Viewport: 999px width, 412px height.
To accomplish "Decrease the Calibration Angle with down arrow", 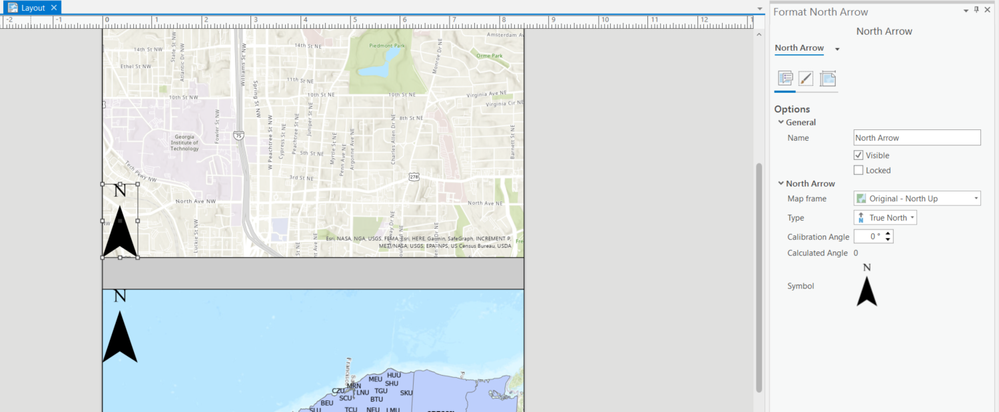I will pyautogui.click(x=889, y=240).
